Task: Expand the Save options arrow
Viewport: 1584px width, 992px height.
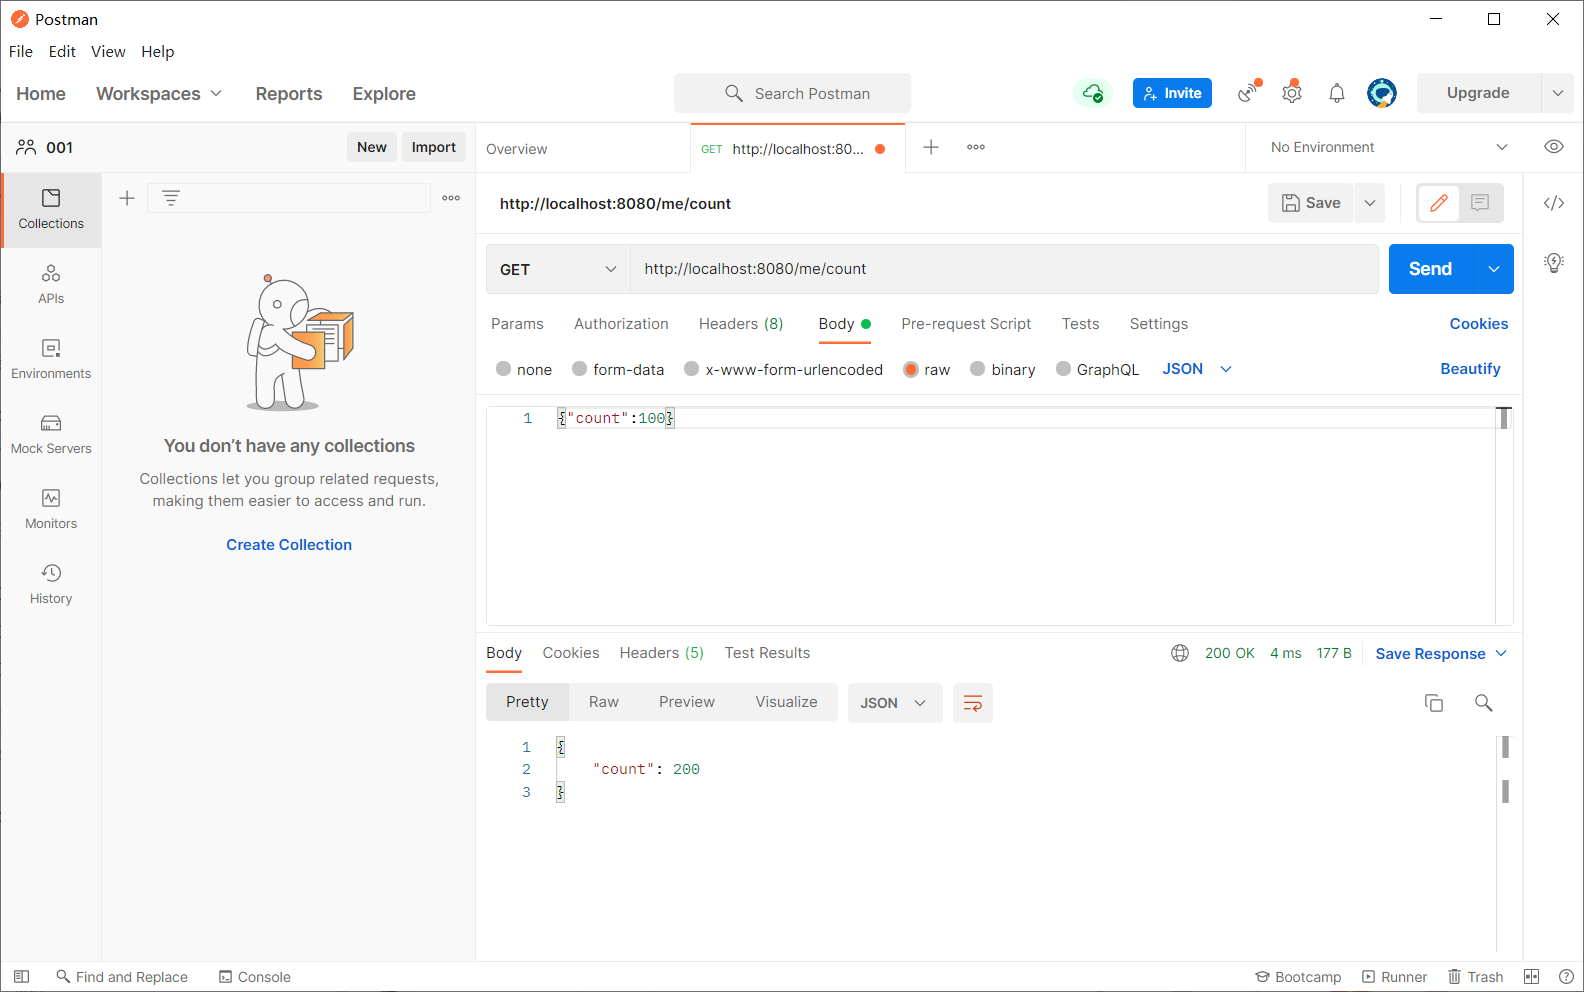Action: tap(1370, 203)
